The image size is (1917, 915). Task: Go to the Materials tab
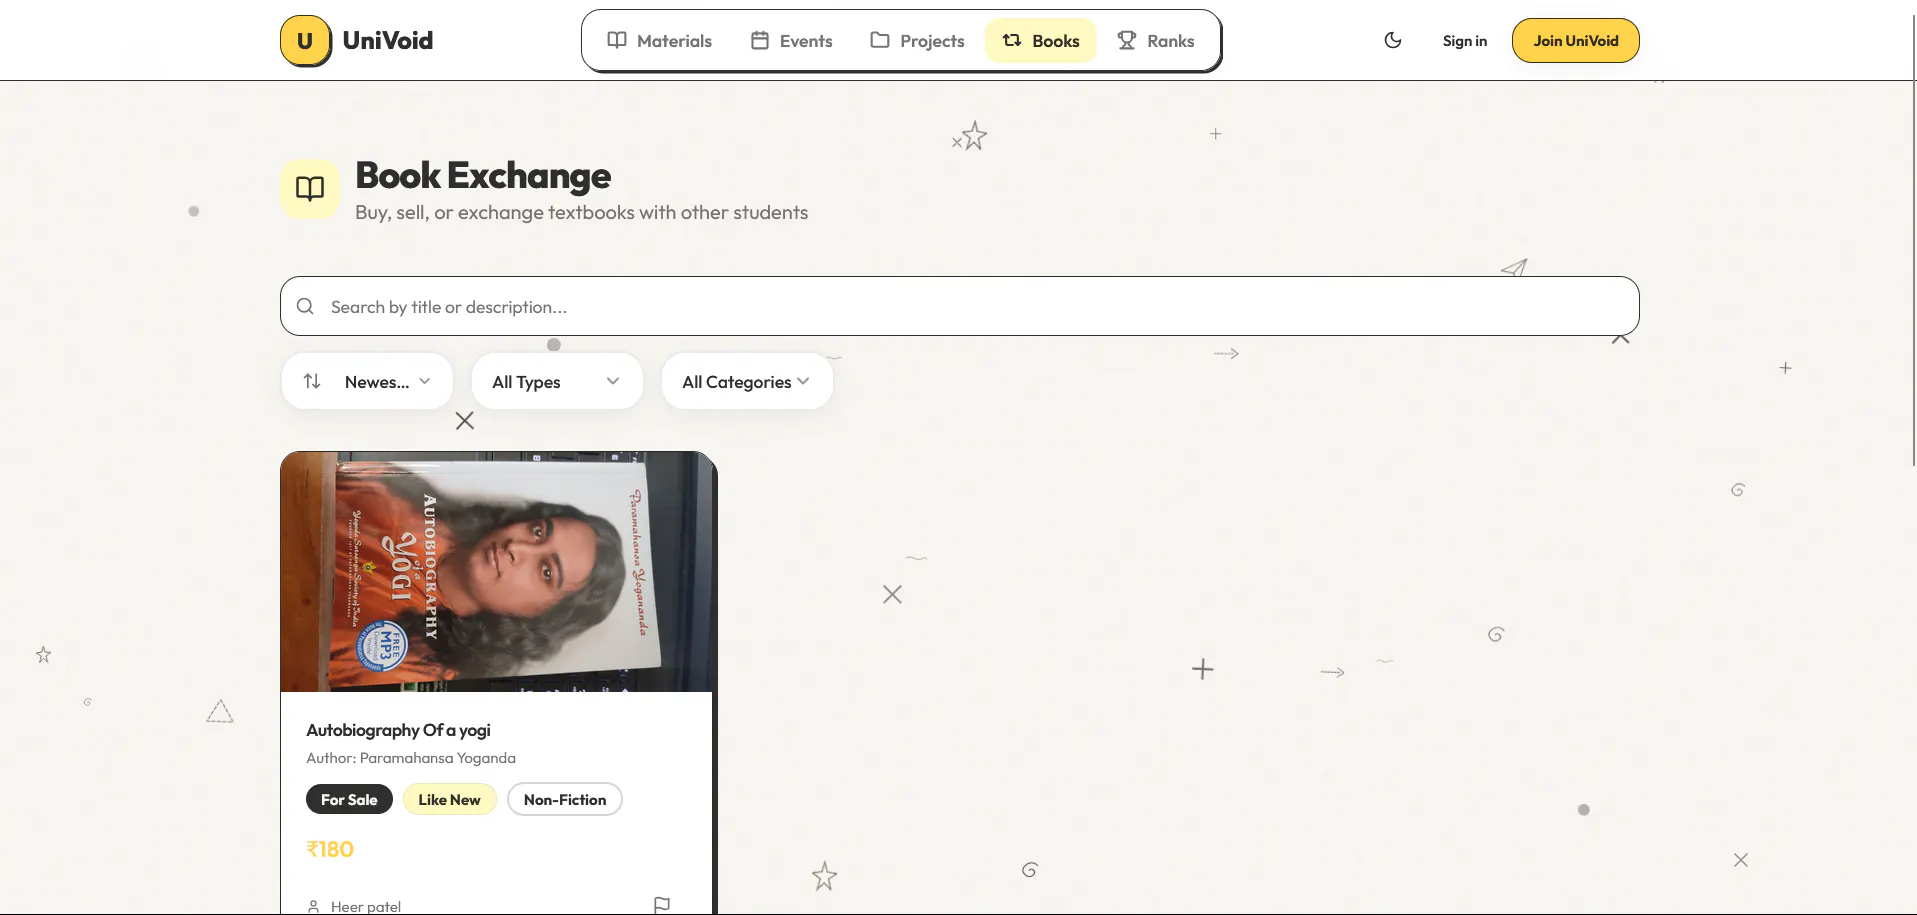(660, 41)
